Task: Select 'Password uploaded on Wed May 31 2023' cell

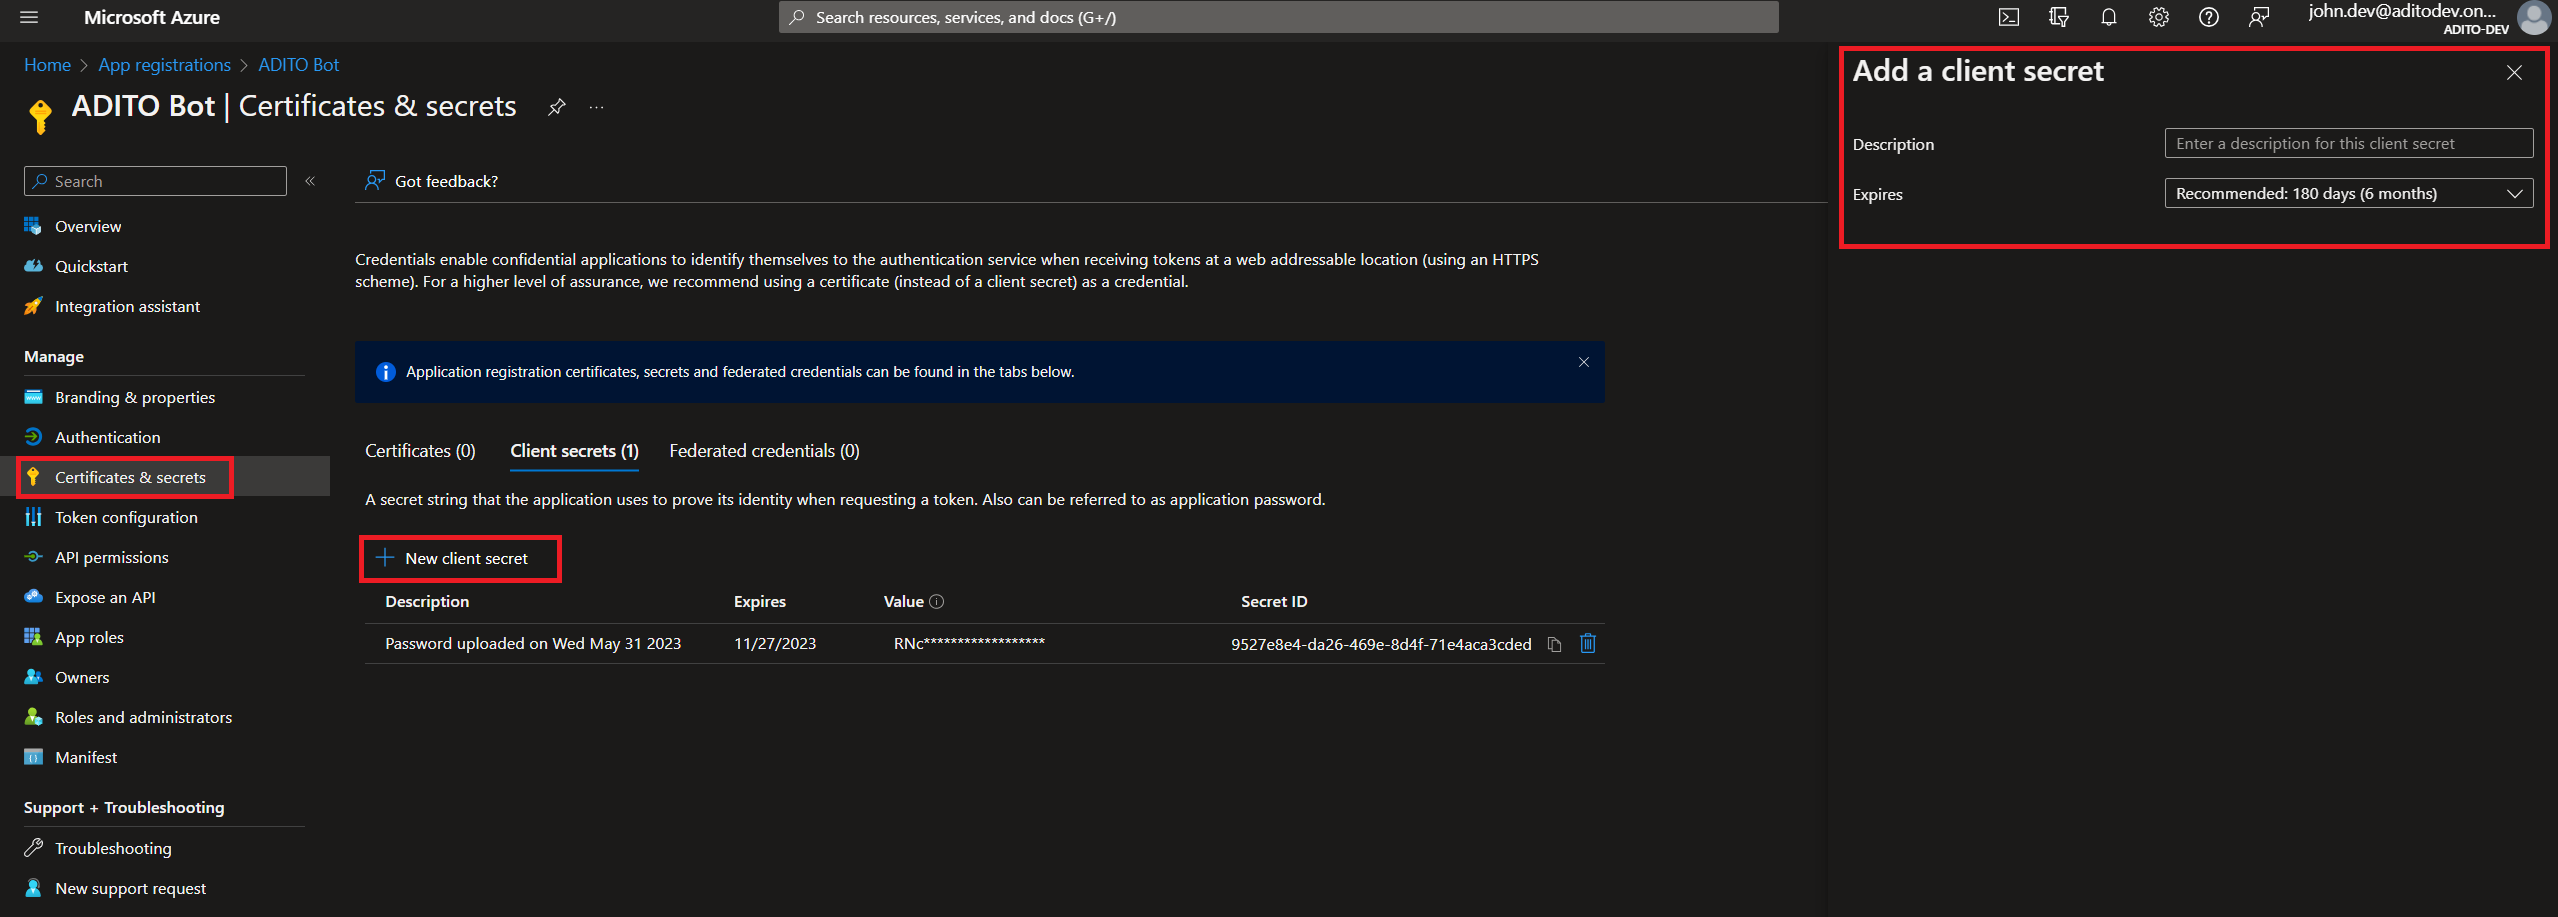Action: [x=533, y=643]
